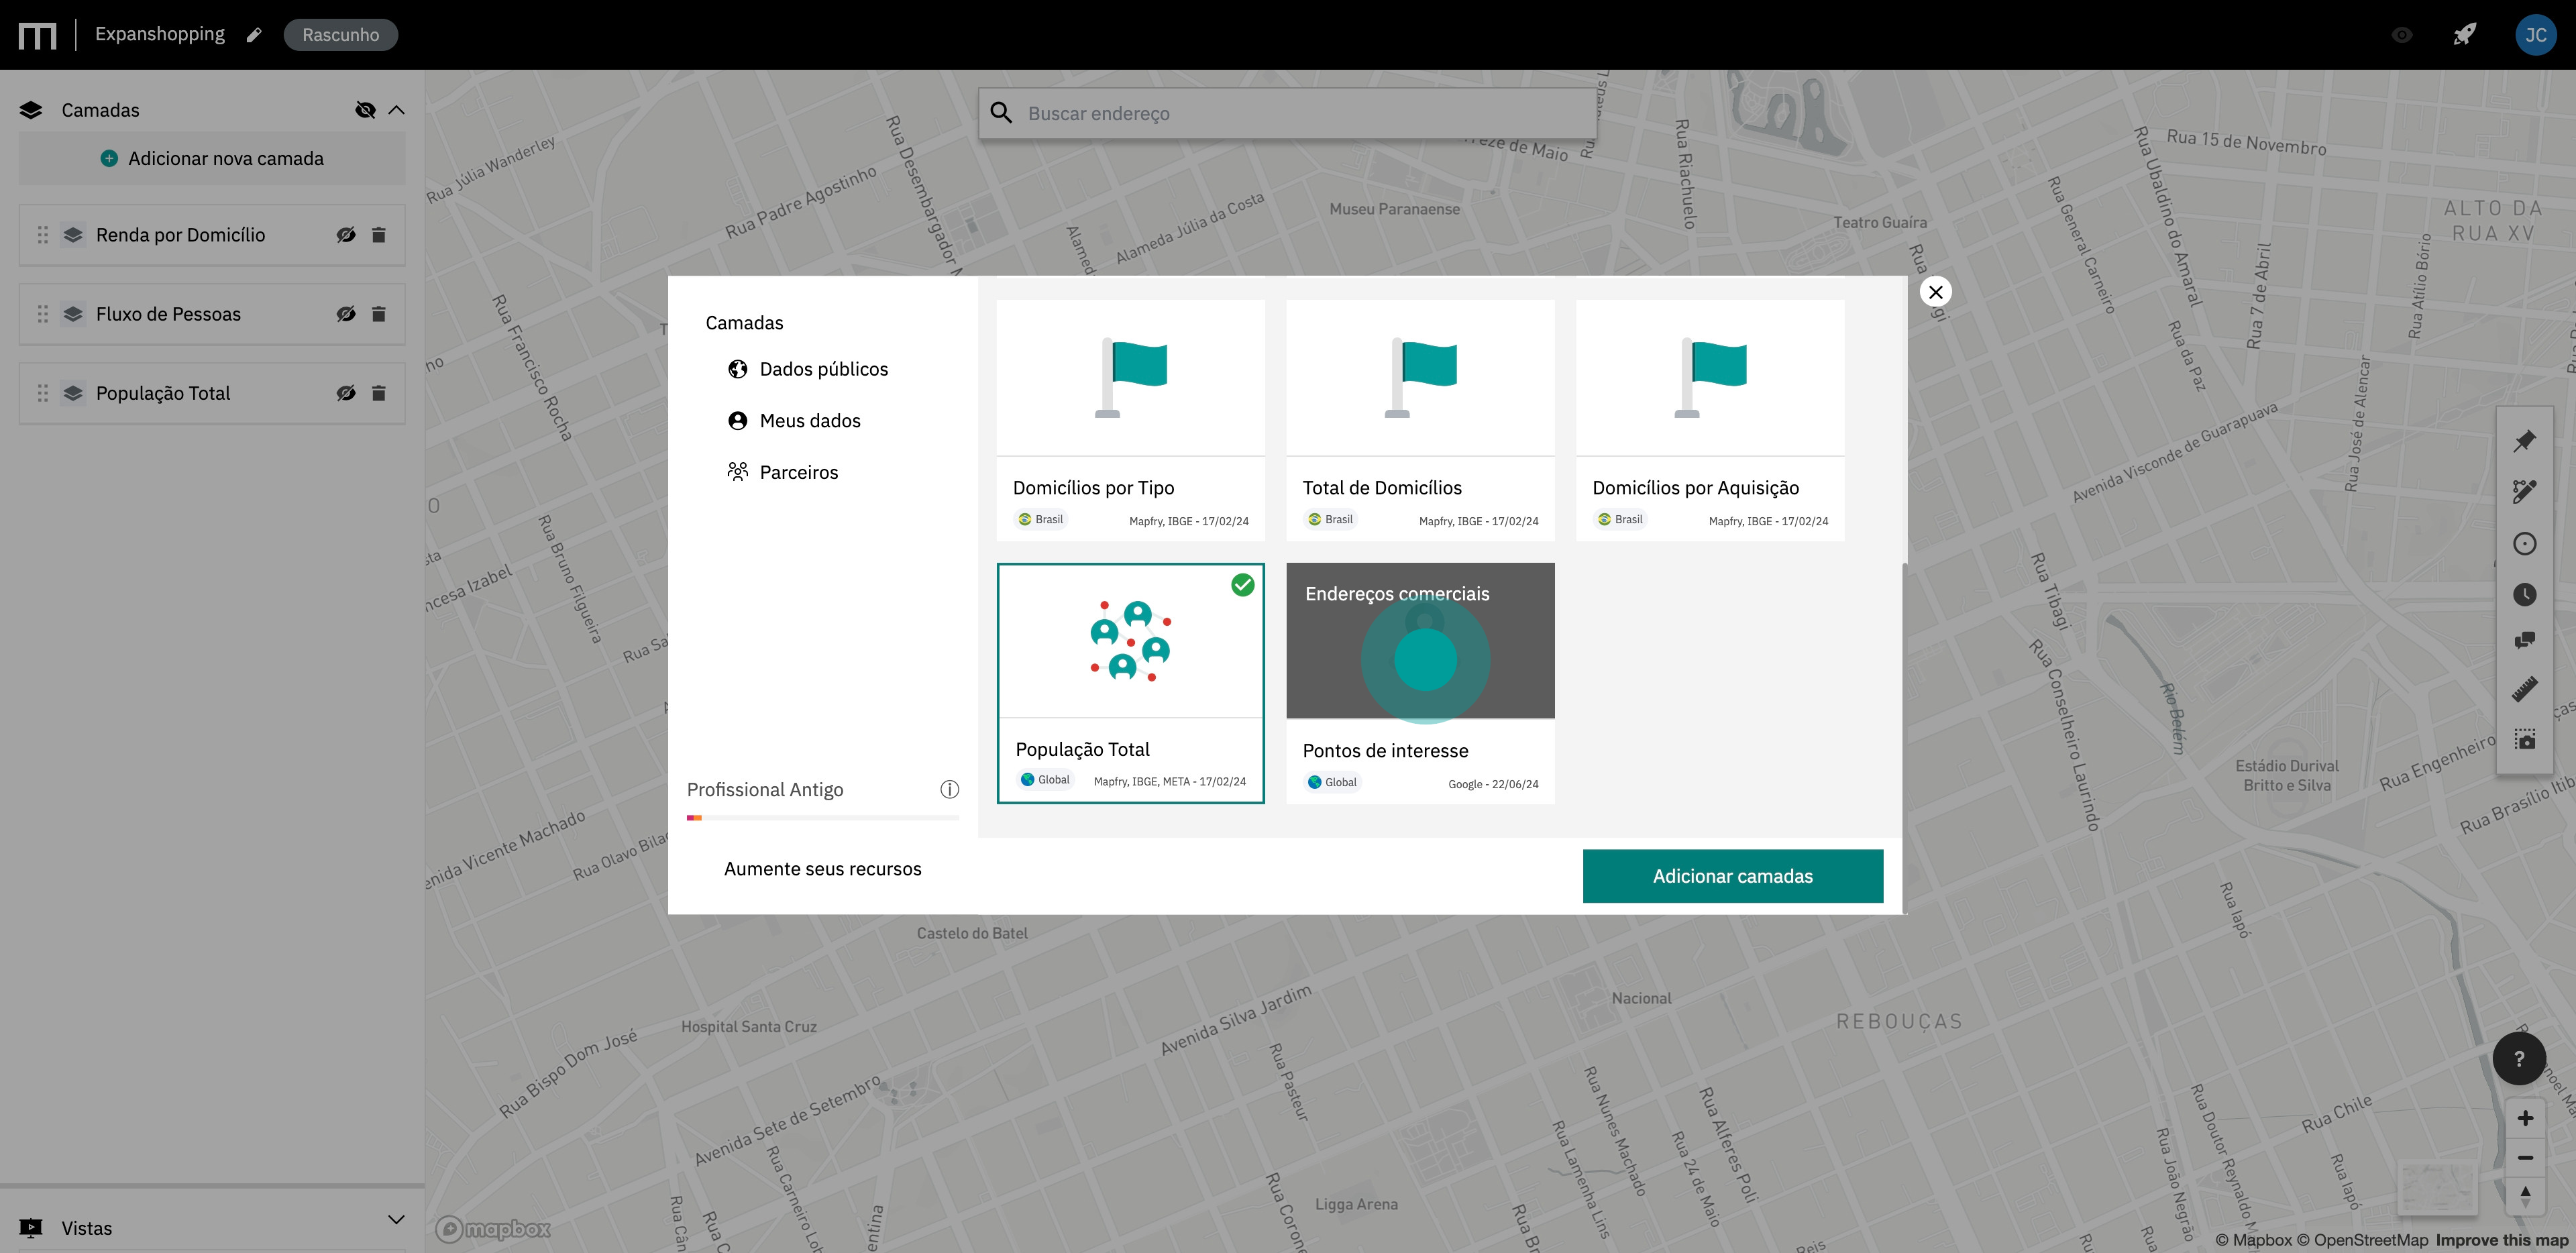
Task: Select Domicílios por Aquisição card
Action: [x=1710, y=421]
